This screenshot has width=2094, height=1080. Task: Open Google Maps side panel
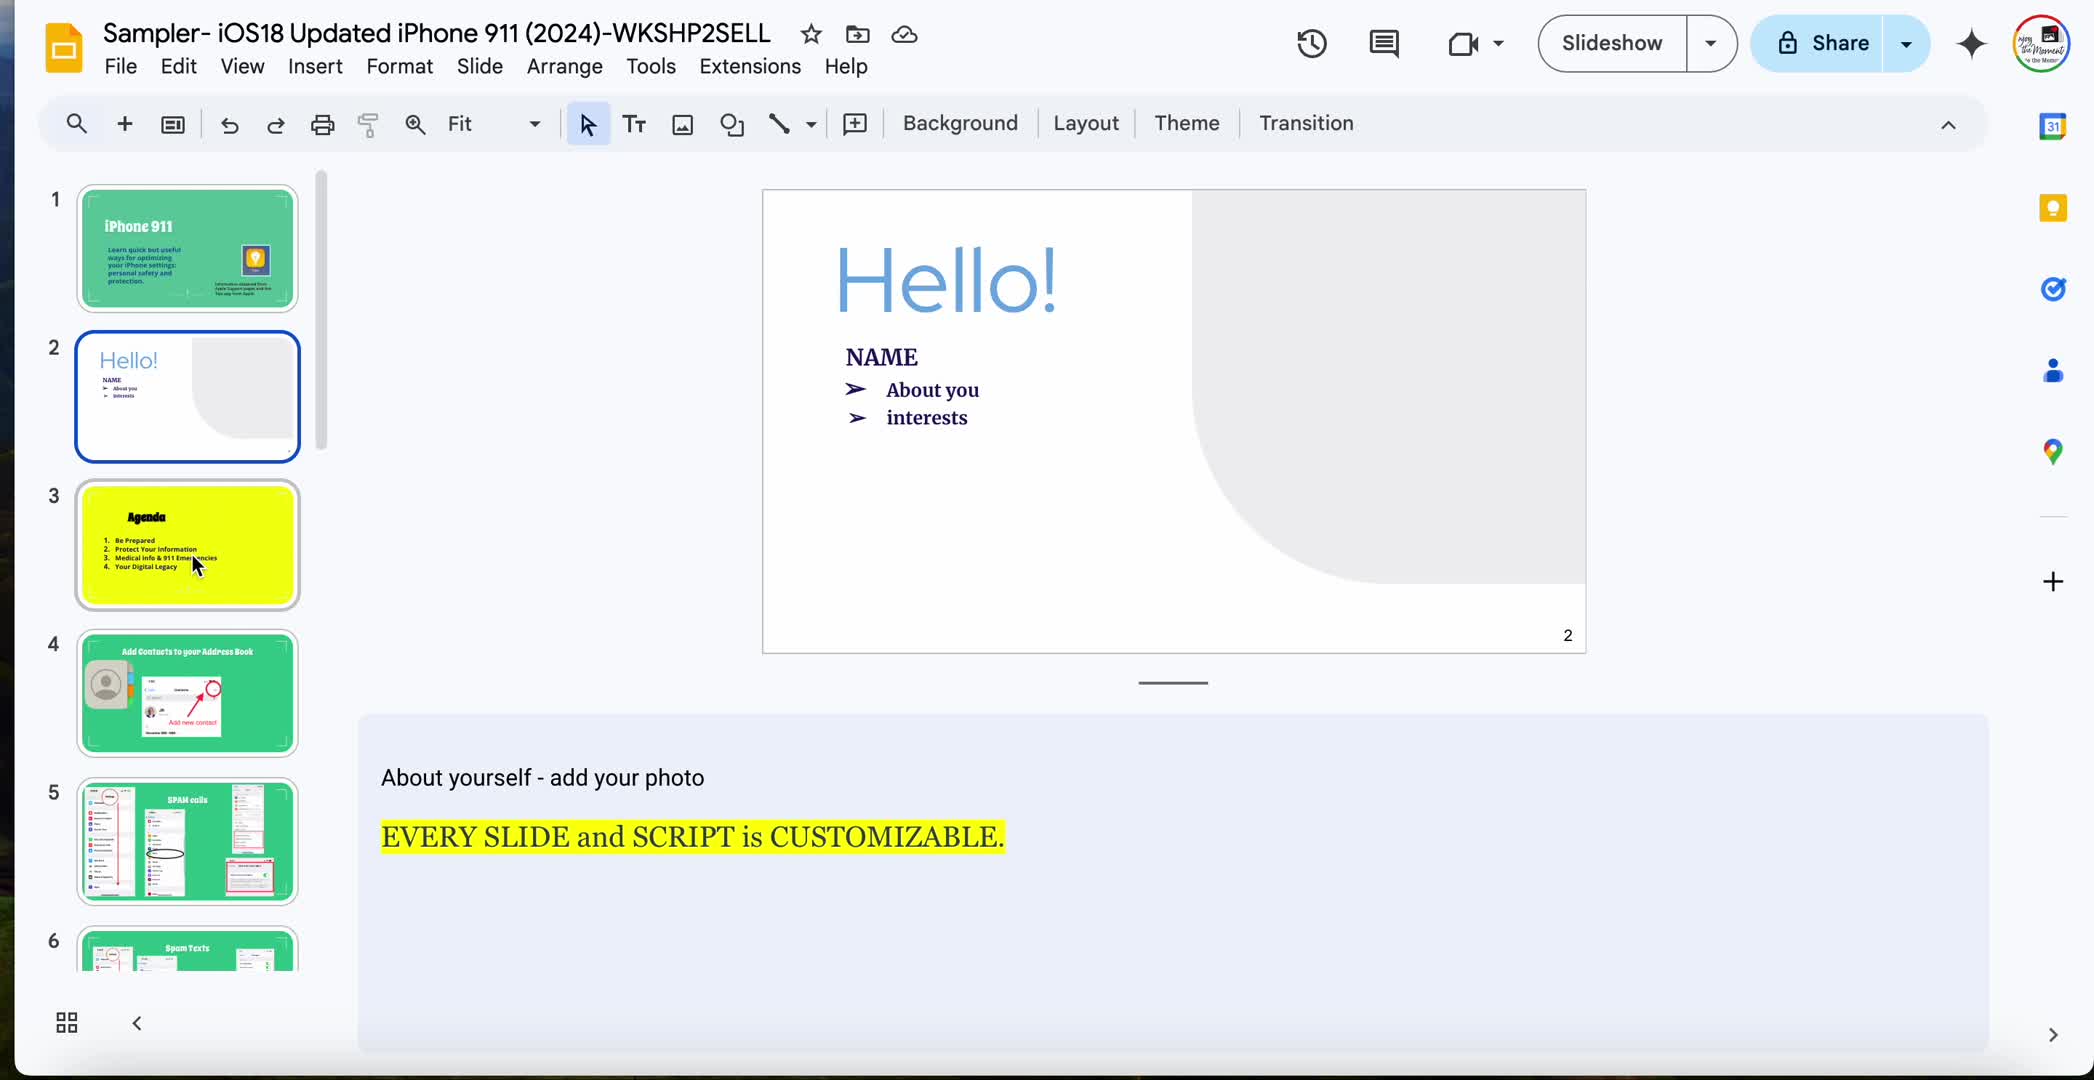2052,452
